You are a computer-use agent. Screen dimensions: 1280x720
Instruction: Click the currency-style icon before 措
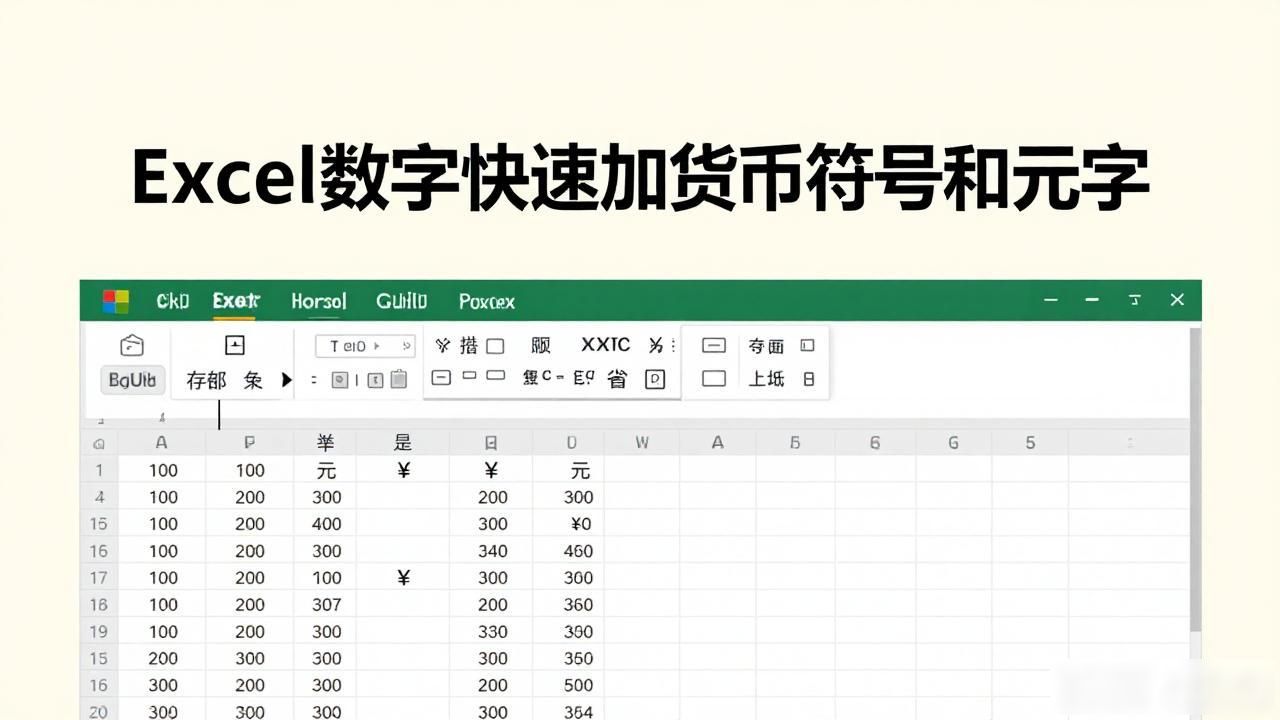(x=443, y=346)
